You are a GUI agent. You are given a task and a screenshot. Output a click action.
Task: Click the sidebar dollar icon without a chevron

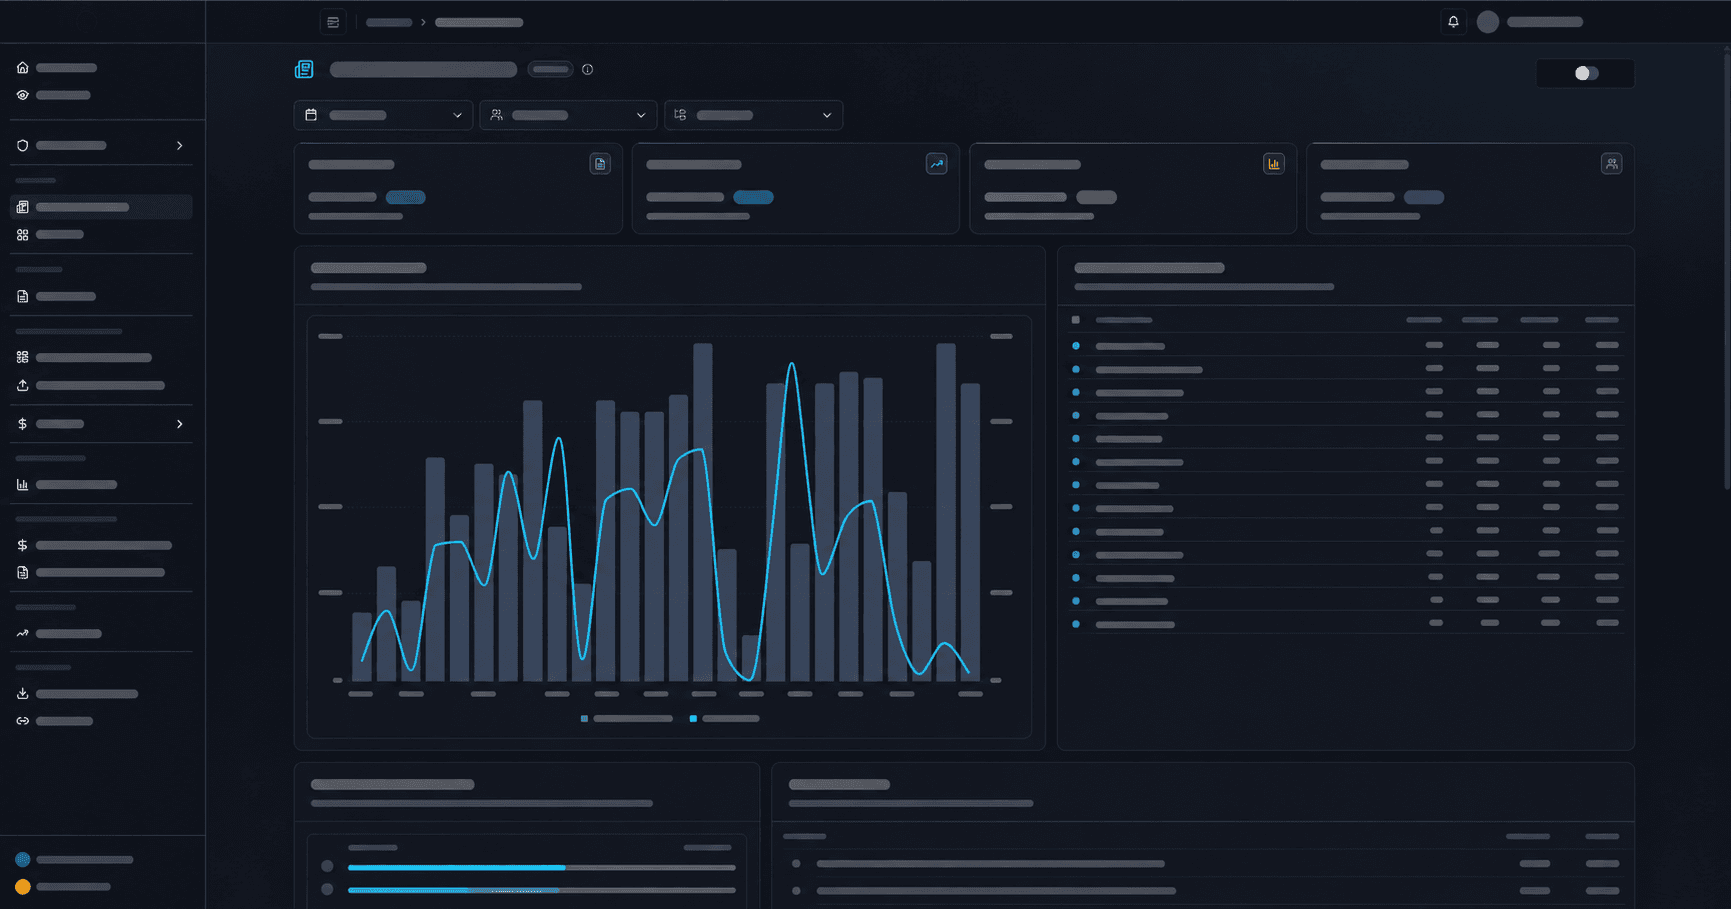[x=23, y=545]
